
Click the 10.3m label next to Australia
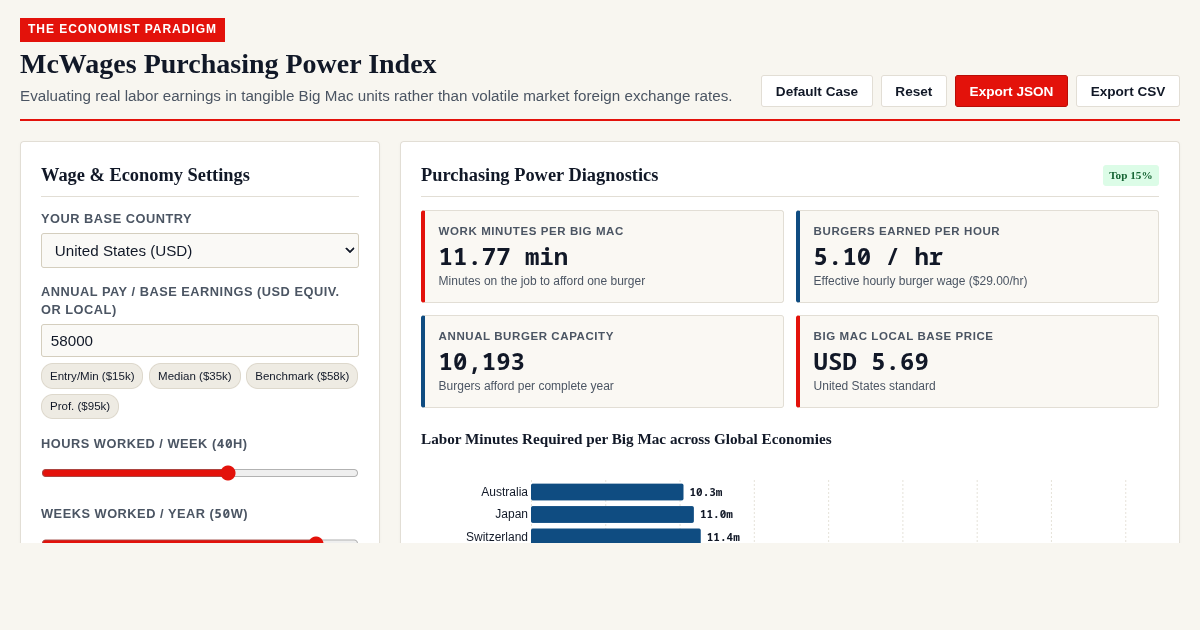706,492
